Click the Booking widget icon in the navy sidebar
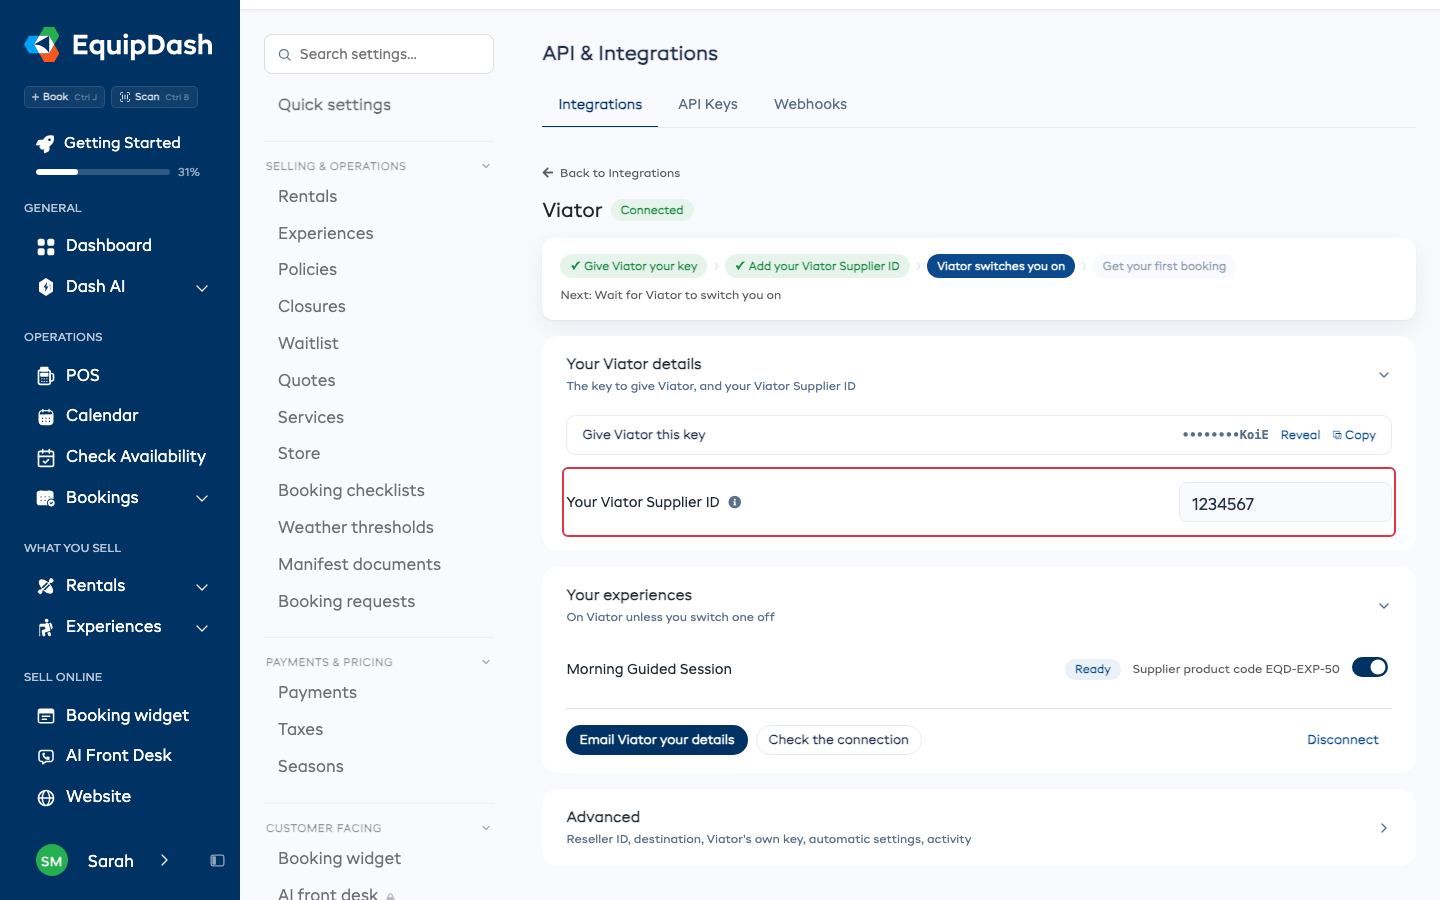The image size is (1440, 900). (x=46, y=716)
